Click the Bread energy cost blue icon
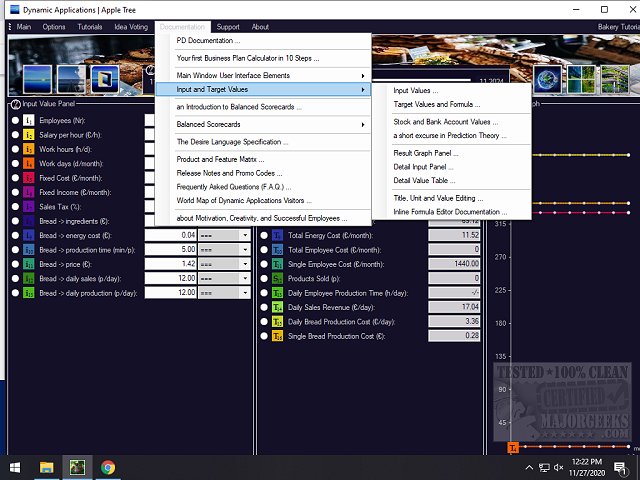The height and width of the screenshot is (480, 640). tap(29, 235)
